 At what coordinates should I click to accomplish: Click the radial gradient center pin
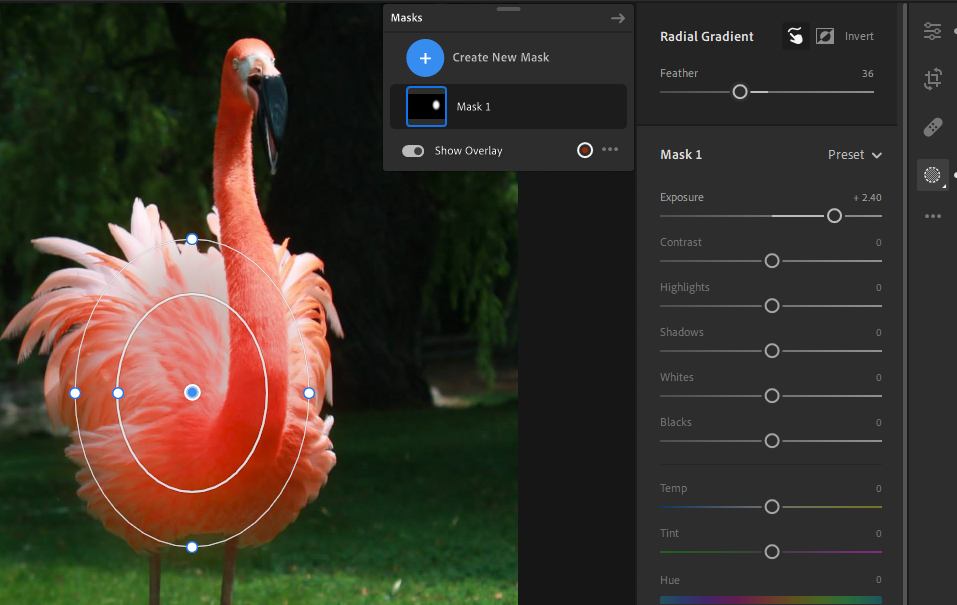pos(192,393)
